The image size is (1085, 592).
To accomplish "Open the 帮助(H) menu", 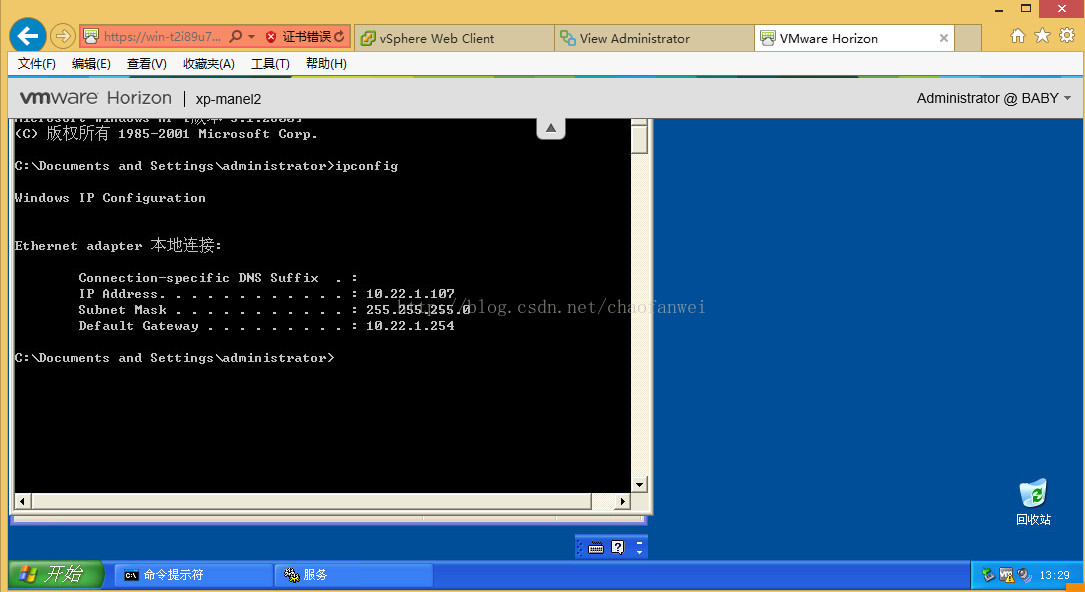I will [326, 64].
